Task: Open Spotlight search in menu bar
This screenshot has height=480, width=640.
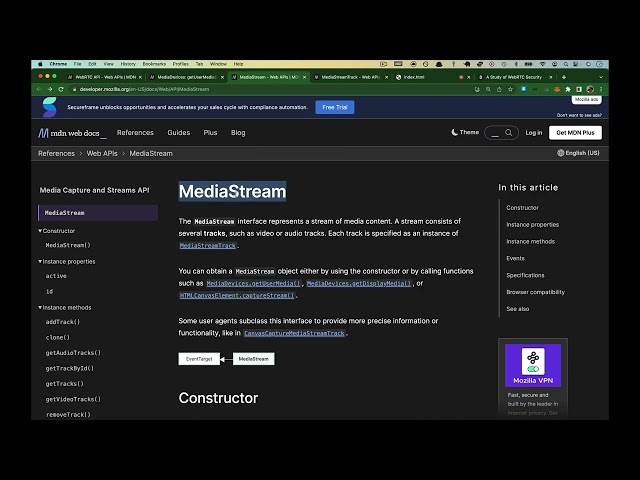Action: coord(566,64)
